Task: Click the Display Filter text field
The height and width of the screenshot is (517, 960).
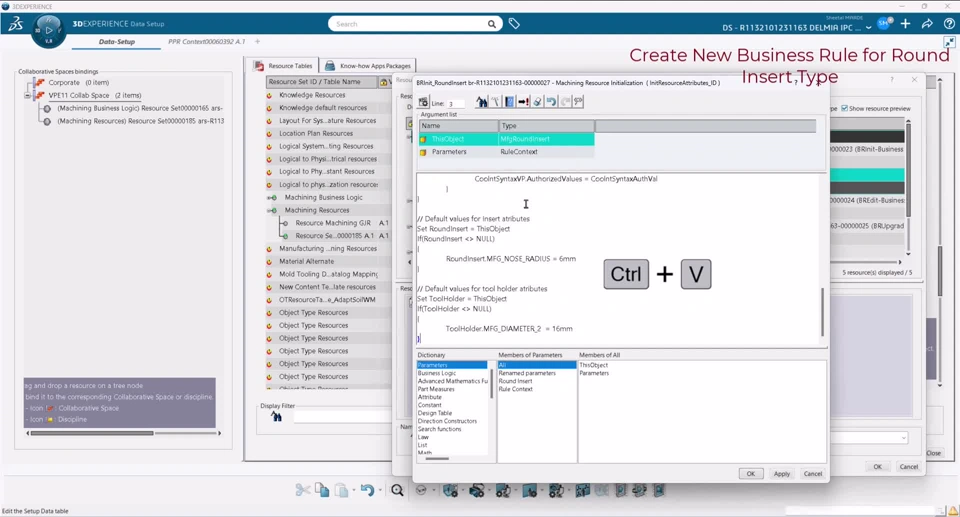Action: 341,417
